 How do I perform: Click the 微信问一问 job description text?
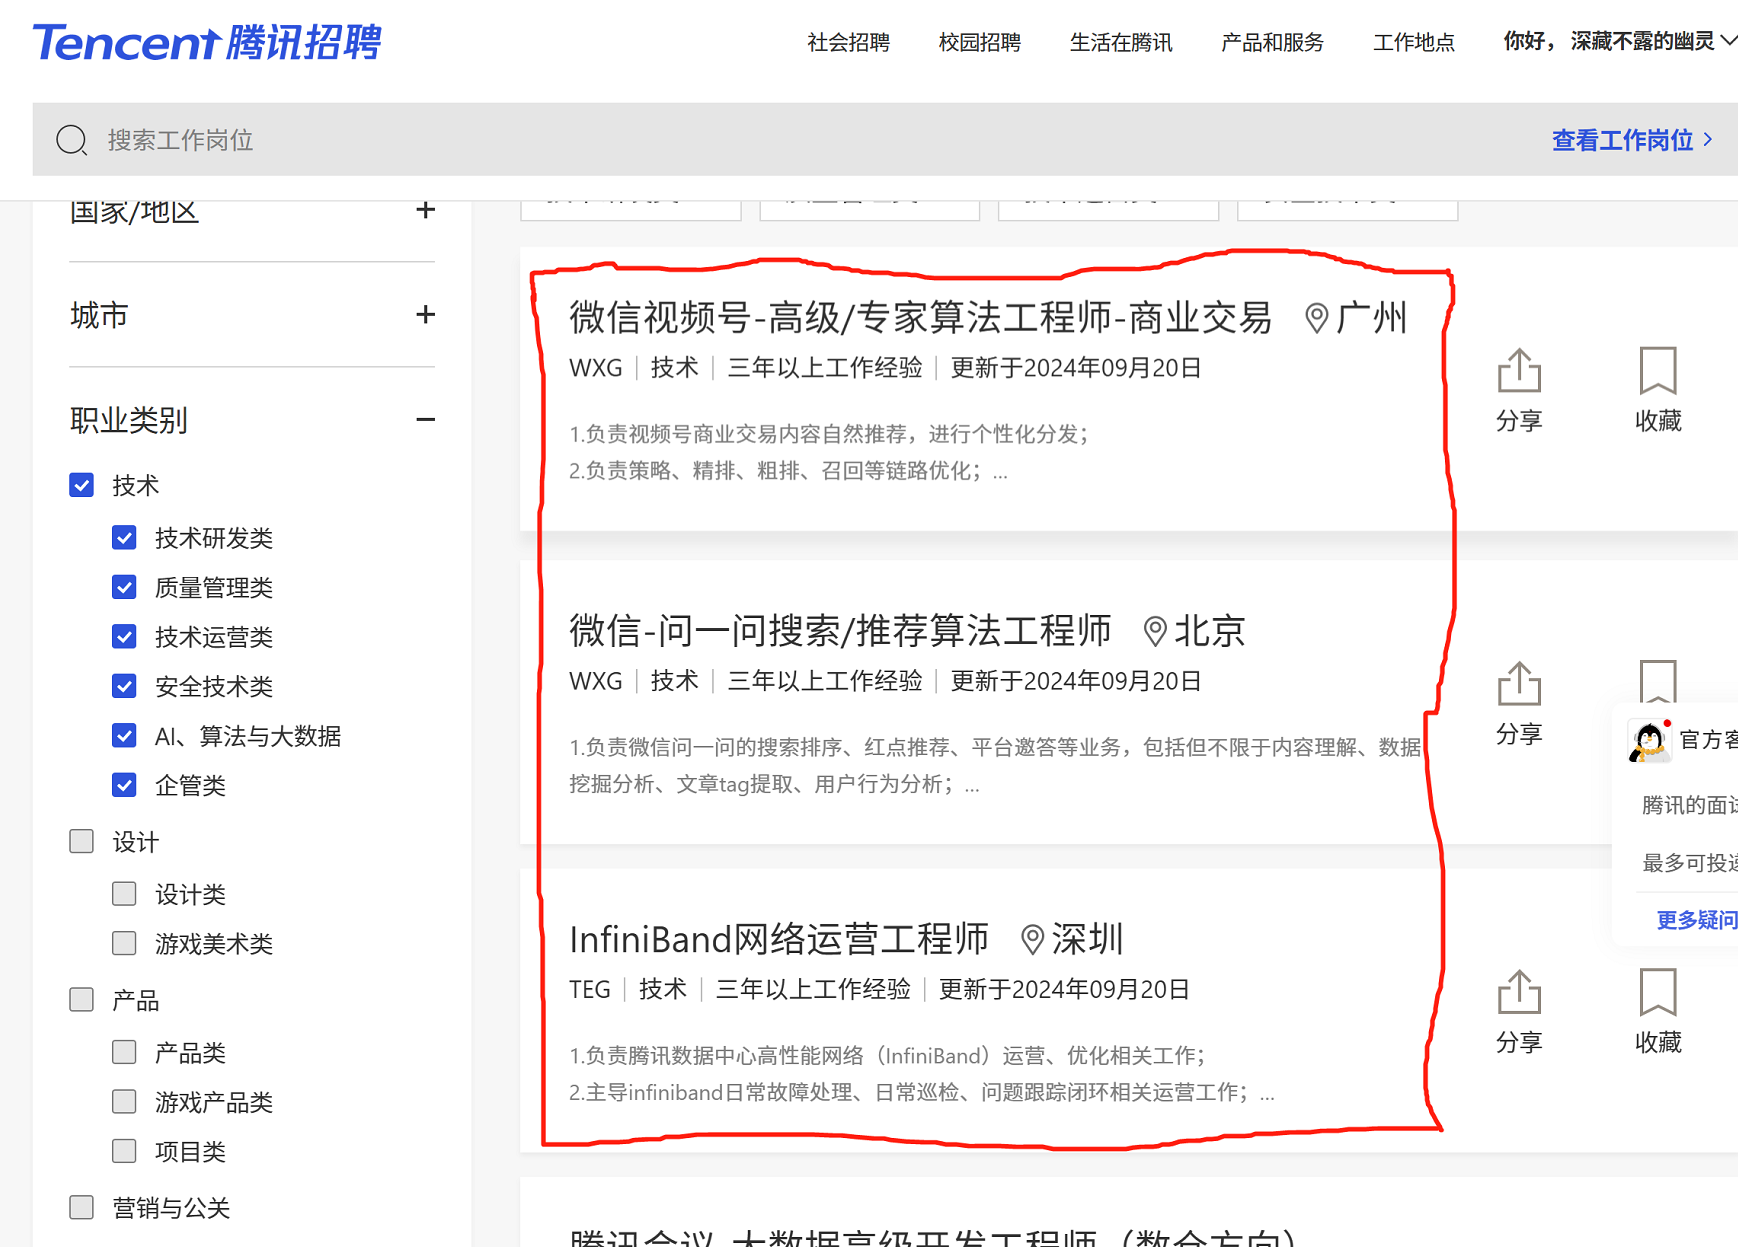point(995,766)
